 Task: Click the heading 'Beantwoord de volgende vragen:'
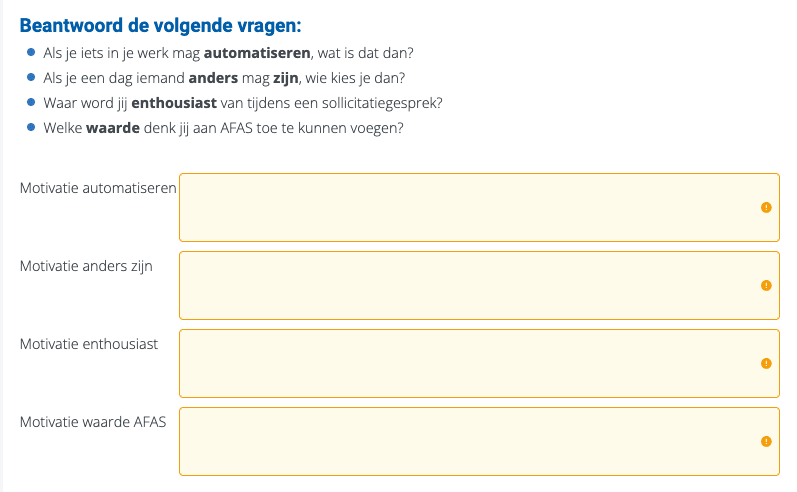point(160,25)
